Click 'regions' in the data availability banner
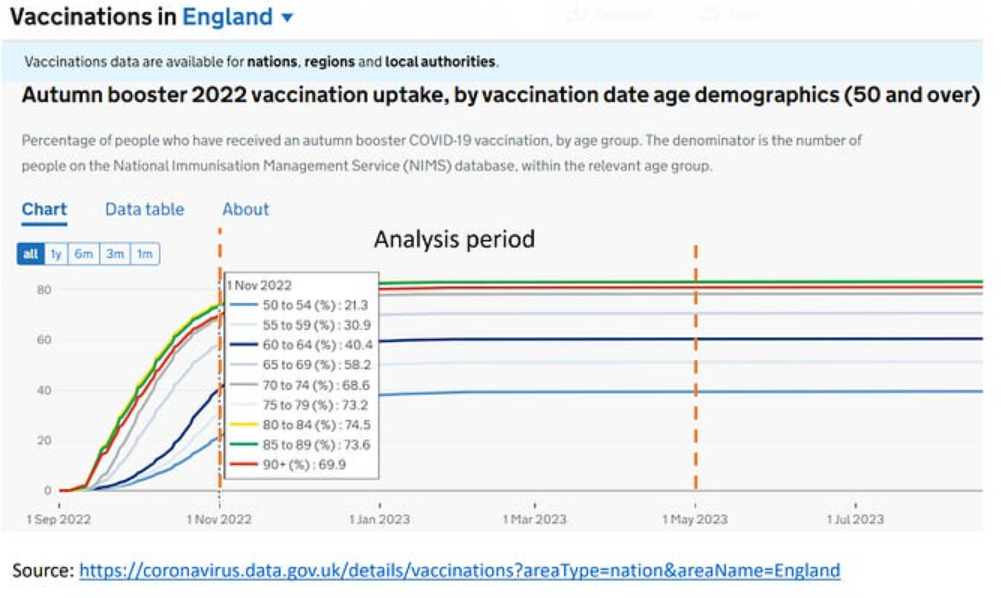Screen dimensions: 1001x598 tap(329, 62)
